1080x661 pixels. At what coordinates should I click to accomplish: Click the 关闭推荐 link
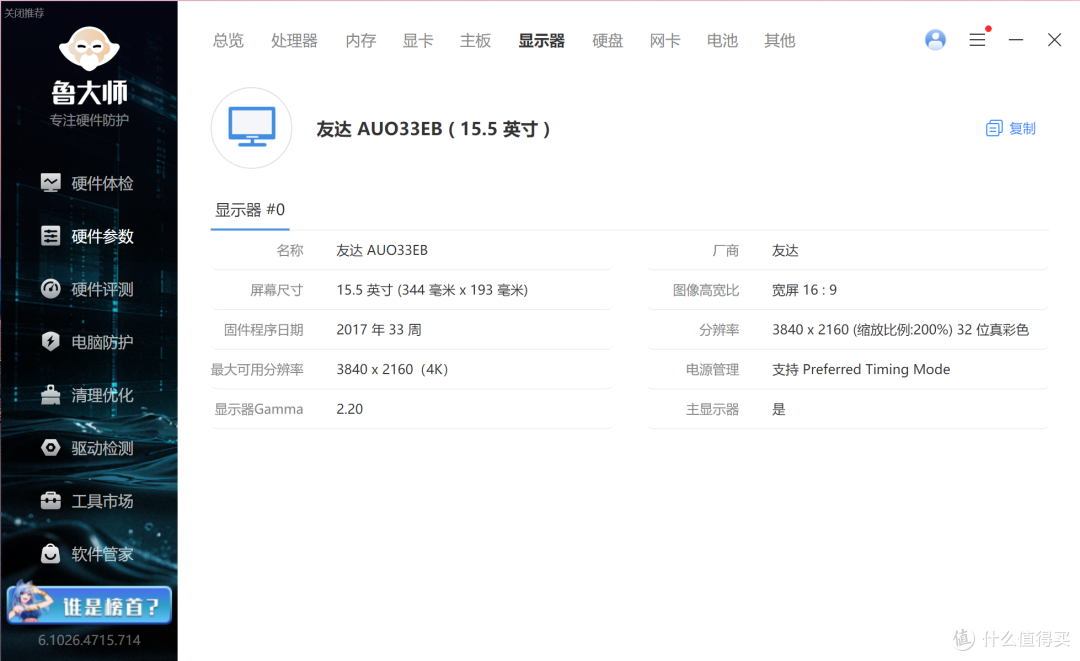pos(23,13)
